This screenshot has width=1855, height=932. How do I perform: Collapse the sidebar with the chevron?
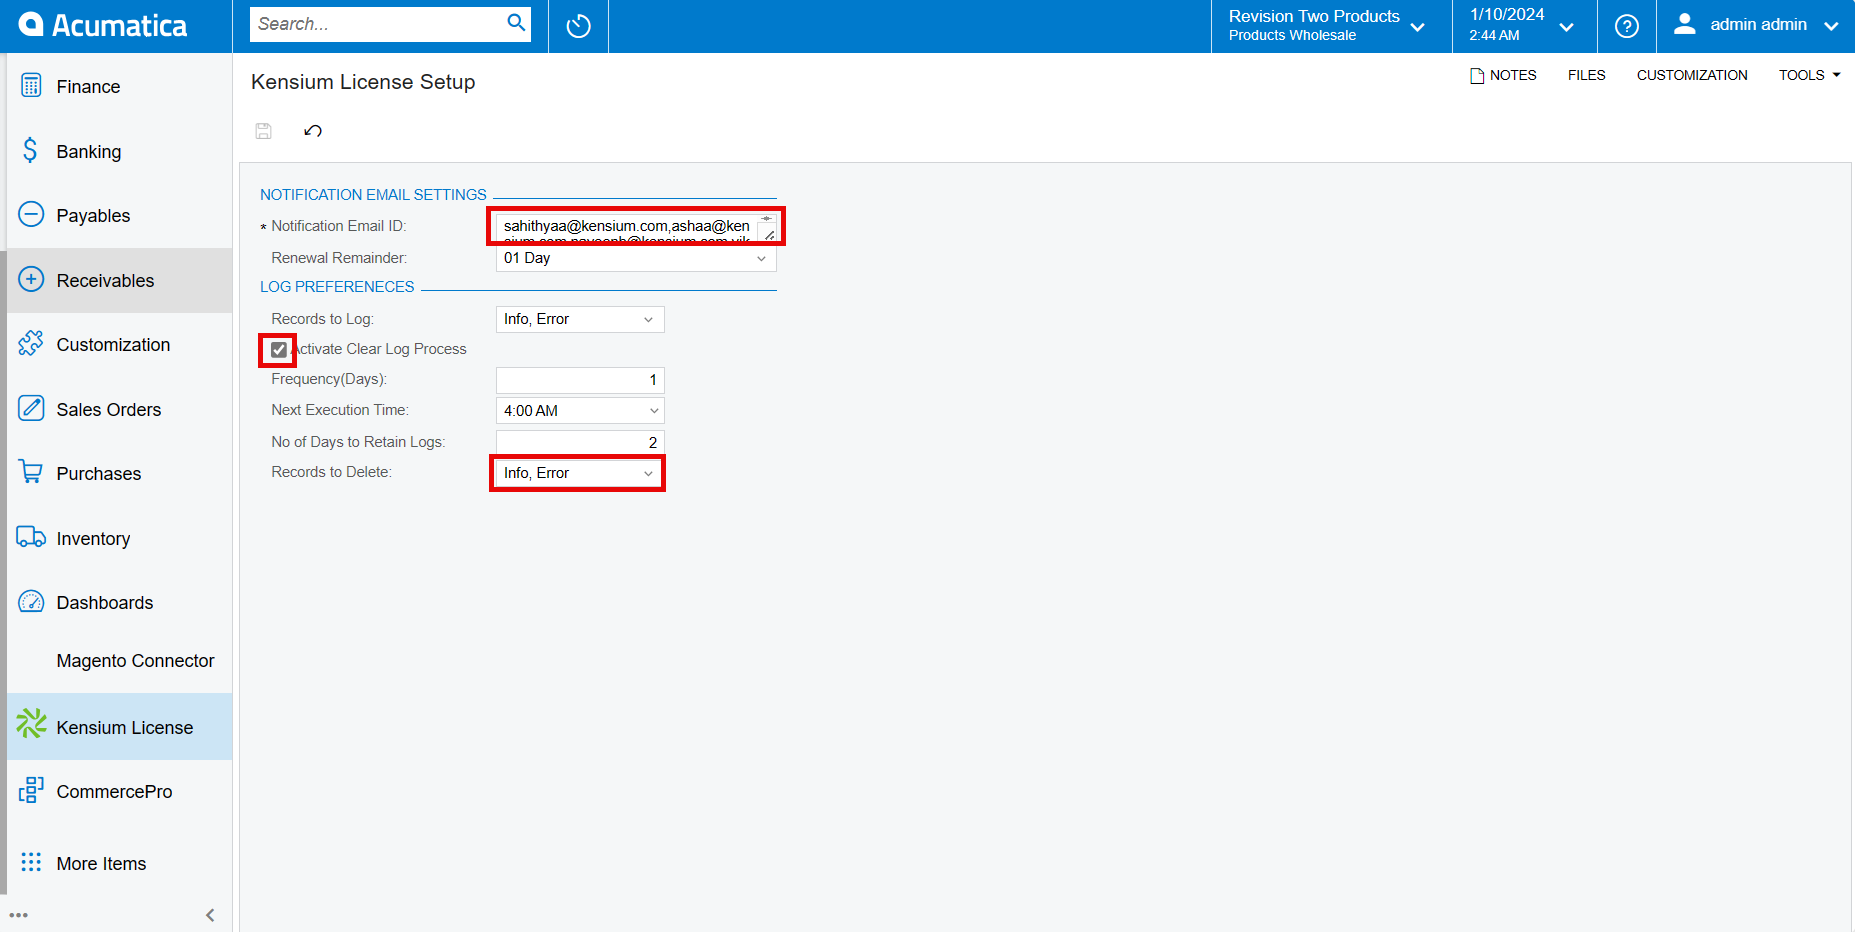[x=210, y=914]
